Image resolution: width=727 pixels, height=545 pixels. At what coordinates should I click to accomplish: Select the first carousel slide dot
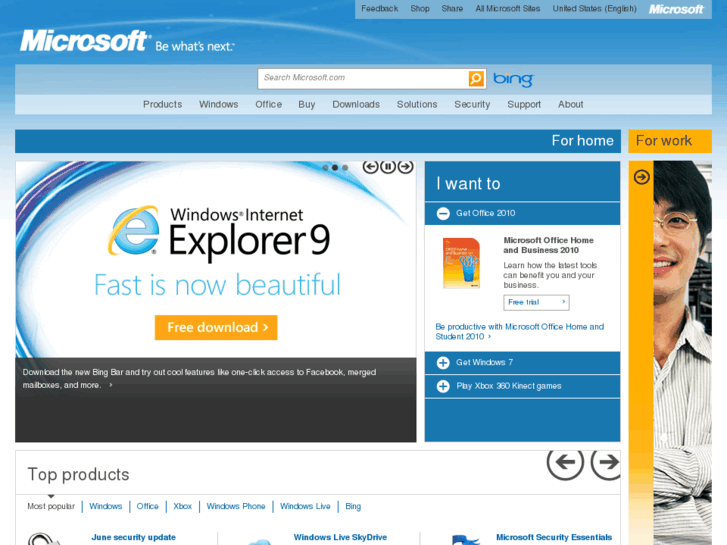click(x=325, y=167)
